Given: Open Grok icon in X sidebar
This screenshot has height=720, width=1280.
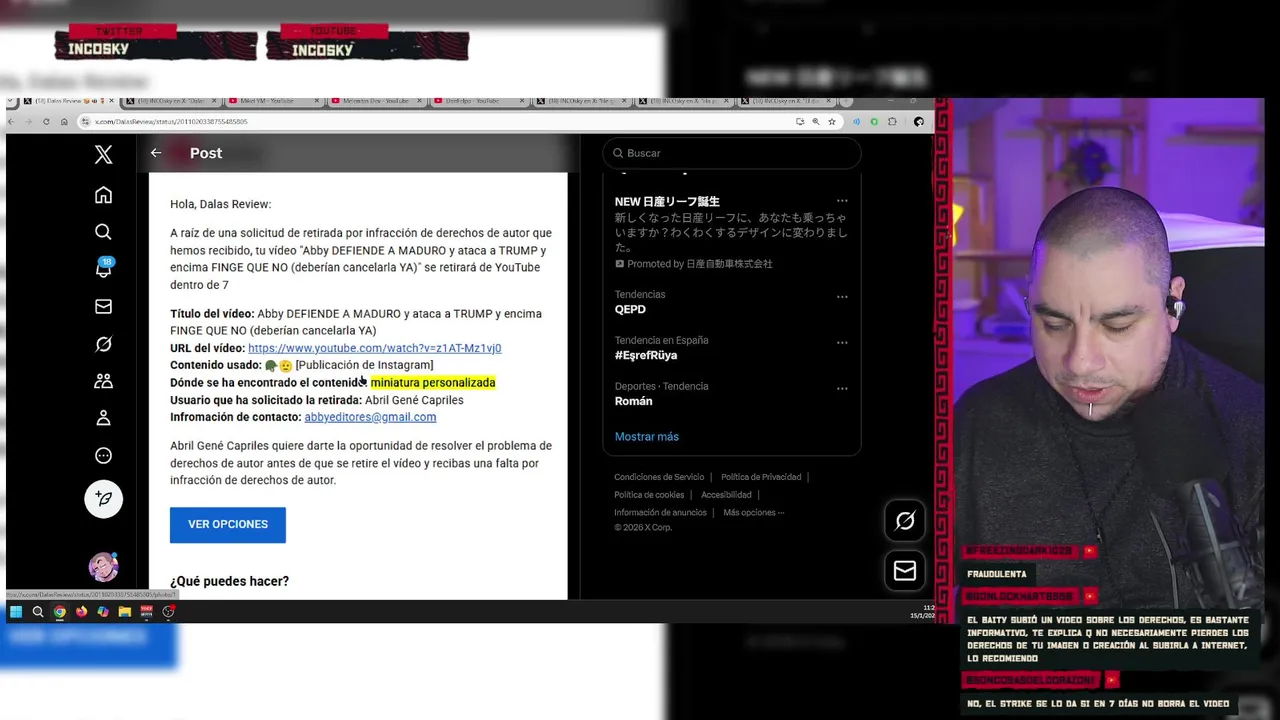Looking at the screenshot, I should (103, 344).
